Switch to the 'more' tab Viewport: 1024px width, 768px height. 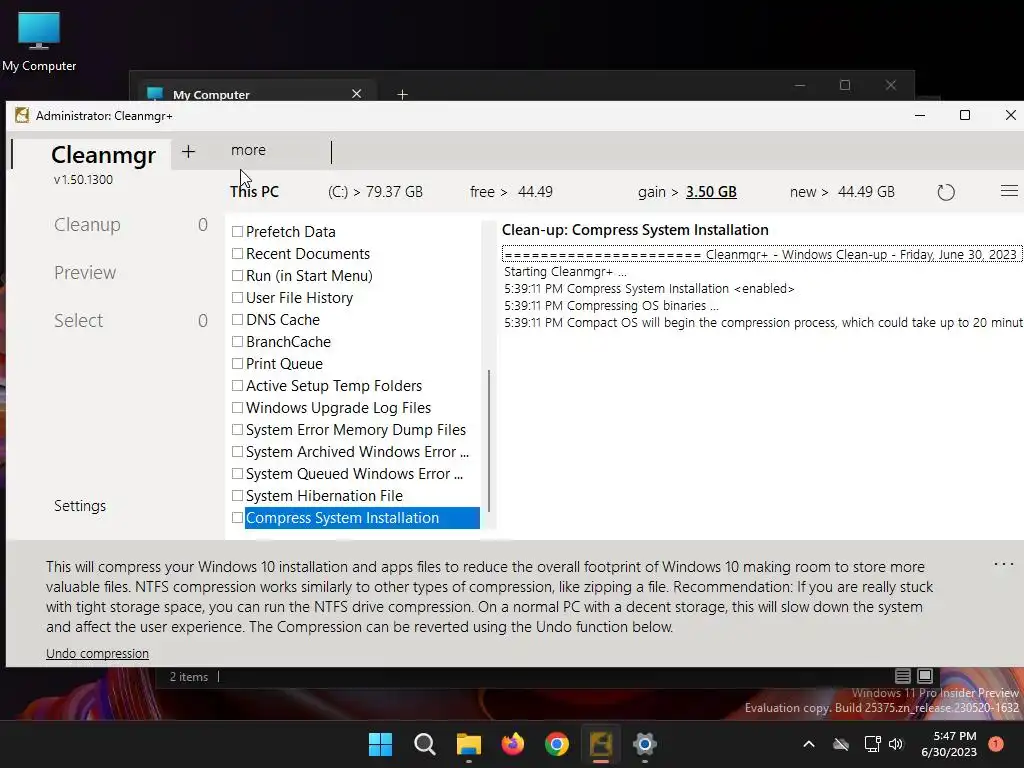[x=248, y=150]
